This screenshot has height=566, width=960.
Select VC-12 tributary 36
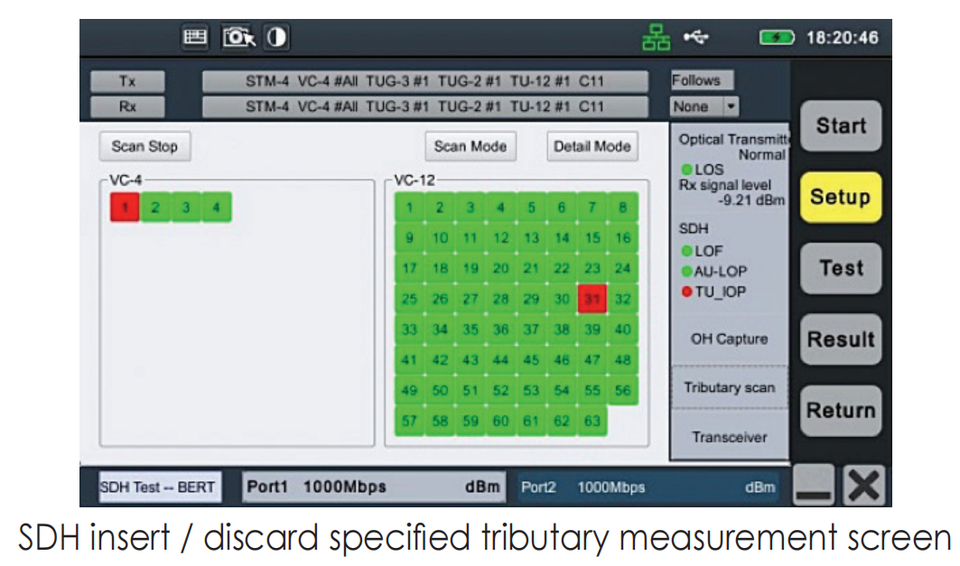(x=501, y=330)
